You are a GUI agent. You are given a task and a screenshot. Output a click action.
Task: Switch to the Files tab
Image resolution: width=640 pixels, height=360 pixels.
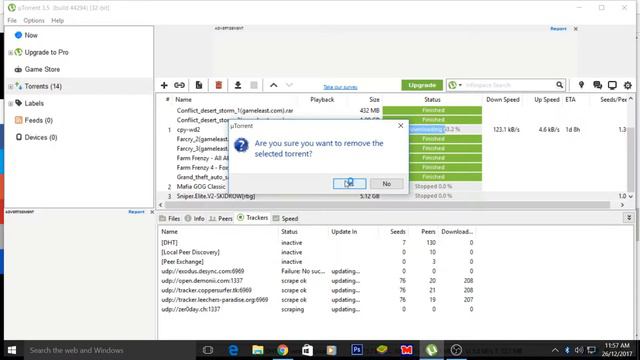(x=170, y=218)
